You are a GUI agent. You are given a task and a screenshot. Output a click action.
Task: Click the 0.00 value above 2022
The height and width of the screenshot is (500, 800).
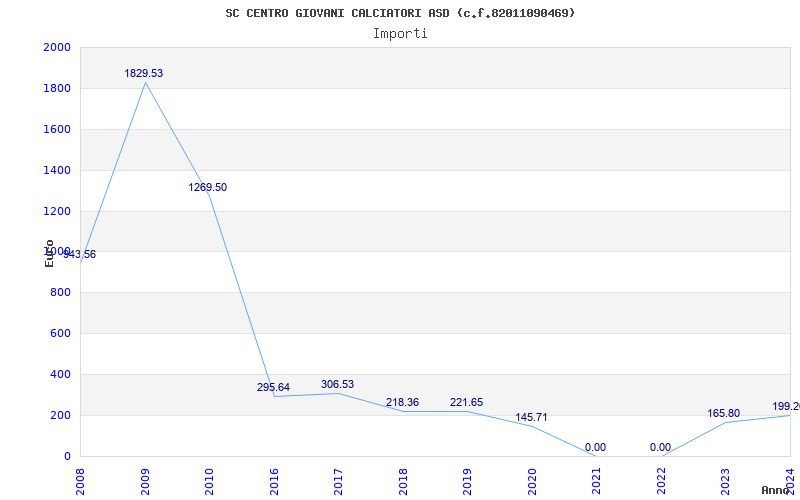[x=660, y=447]
